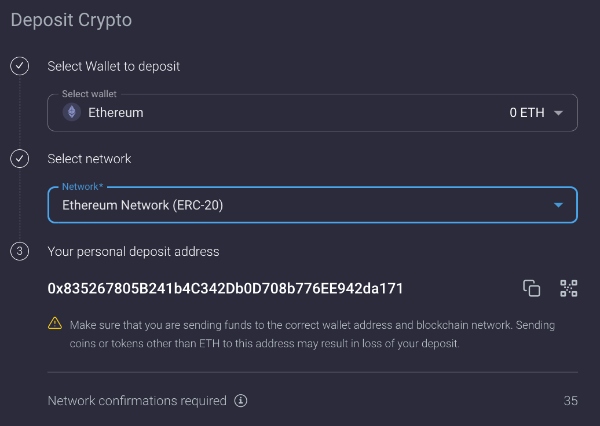Click the step one checkmark circle
The height and width of the screenshot is (426, 600).
click(x=20, y=66)
